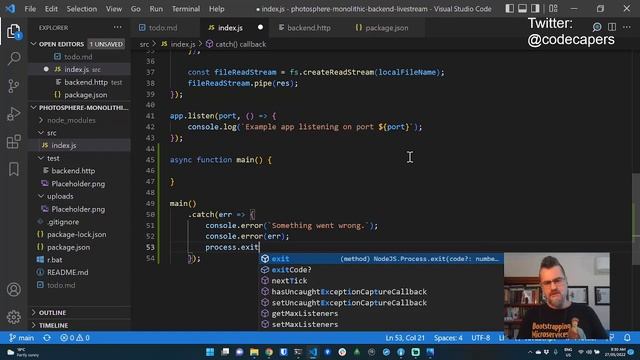Collapse the uploads folder
This screenshot has height=360, width=640.
click(x=60, y=196)
